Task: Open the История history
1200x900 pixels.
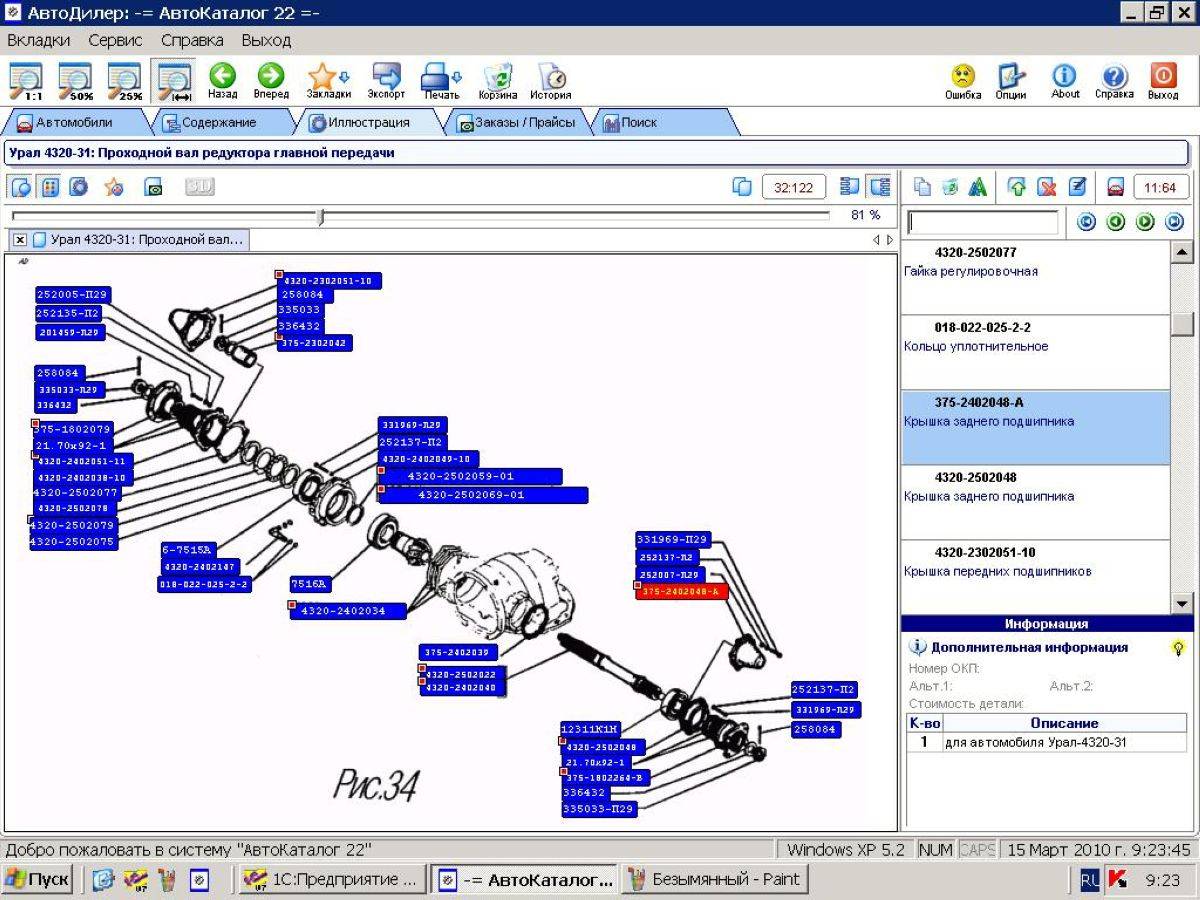Action: click(x=551, y=81)
